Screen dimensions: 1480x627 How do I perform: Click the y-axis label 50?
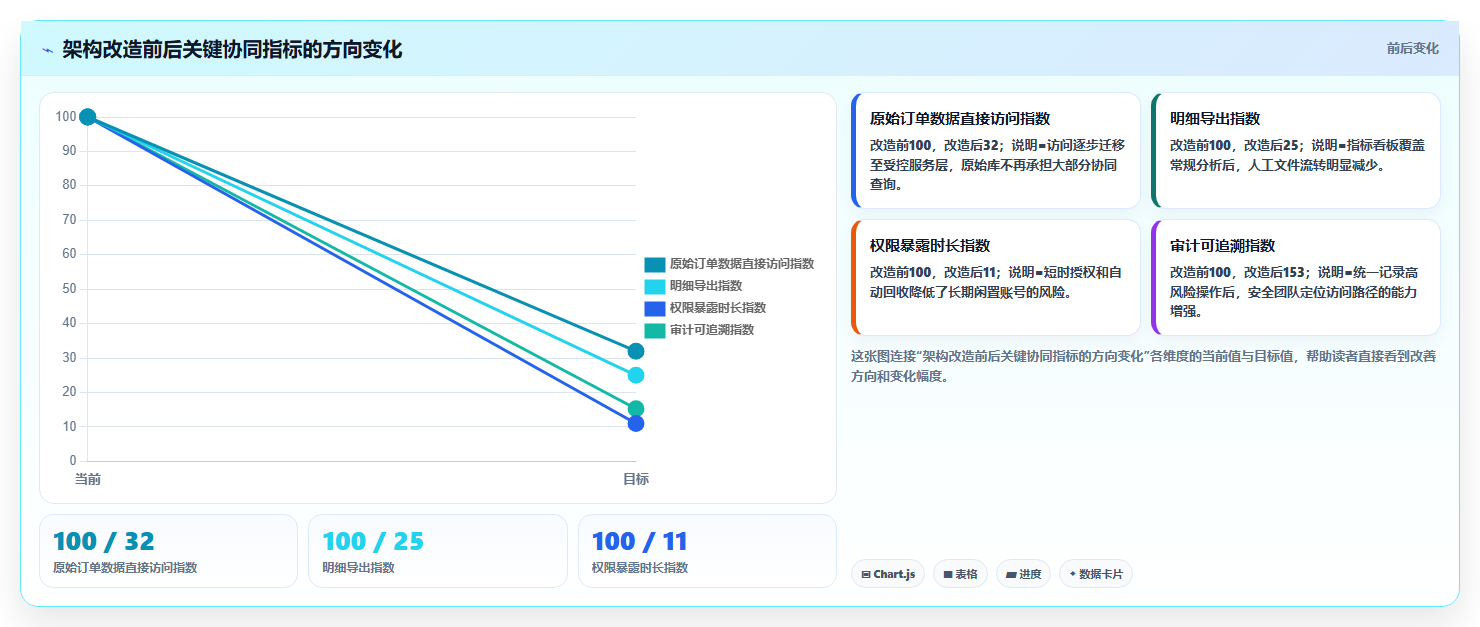click(69, 289)
